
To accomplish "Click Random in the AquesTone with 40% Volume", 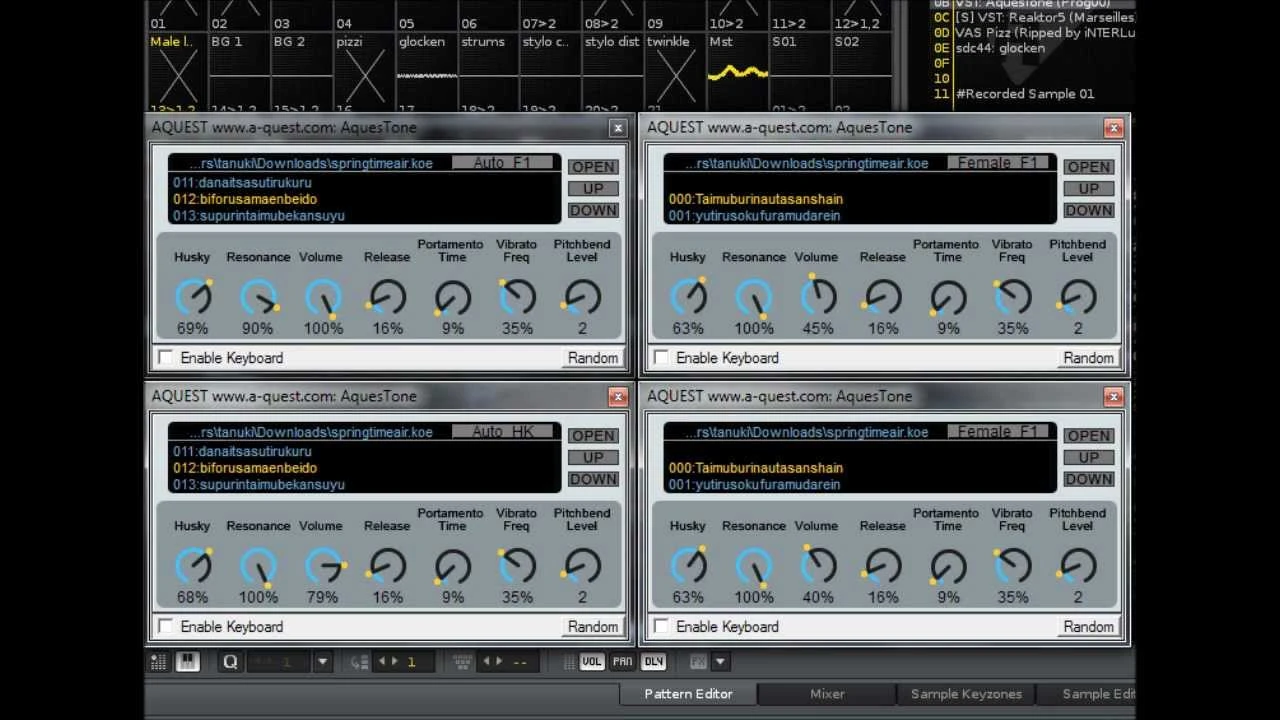I will 1089,627.
